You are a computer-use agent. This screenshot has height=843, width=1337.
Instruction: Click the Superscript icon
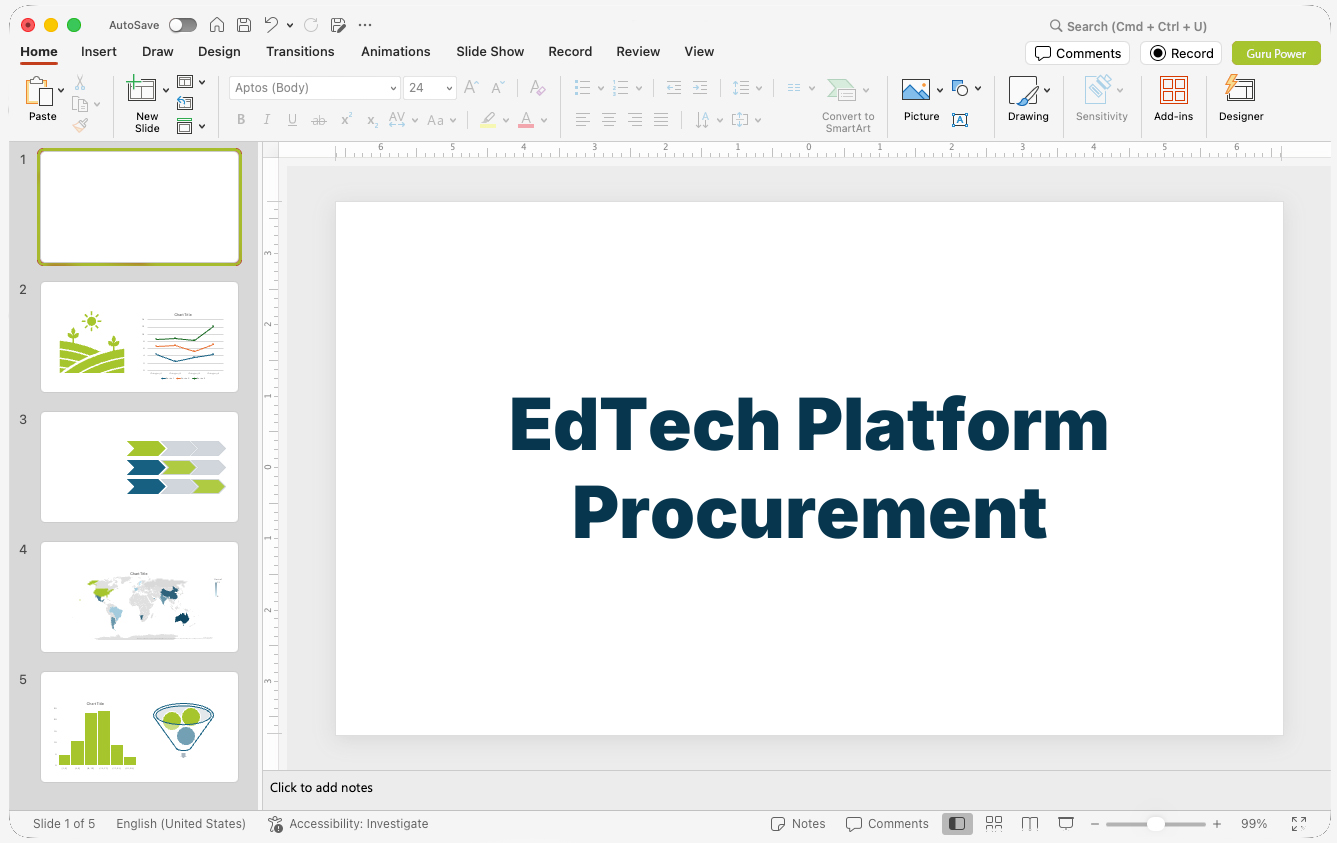346,120
